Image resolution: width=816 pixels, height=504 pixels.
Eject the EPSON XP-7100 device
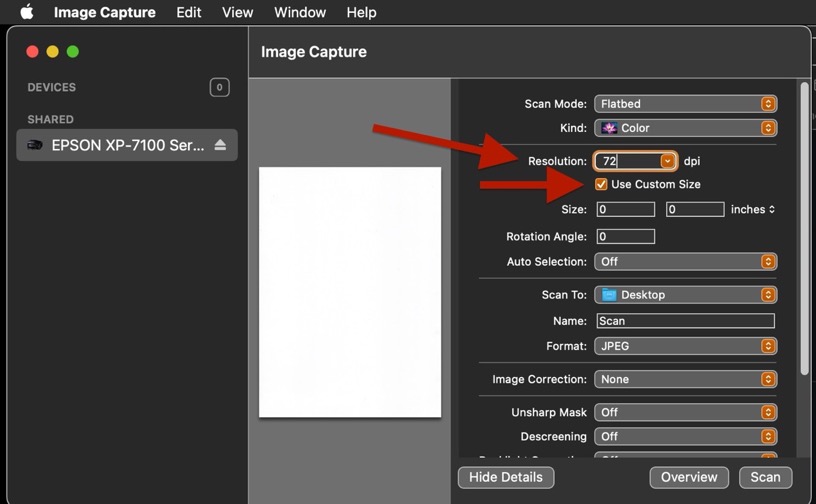click(x=220, y=145)
